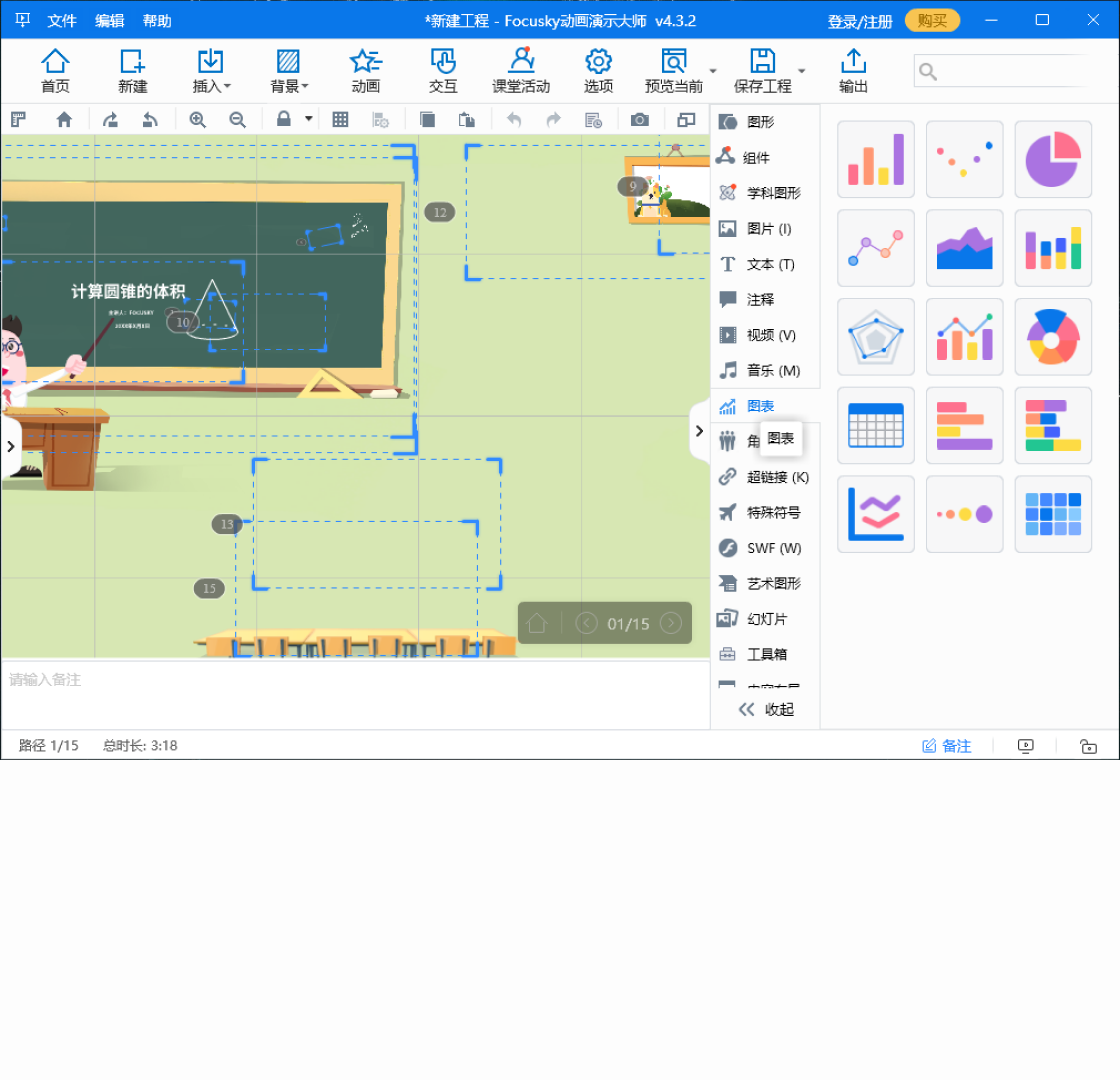The image size is (1120, 1080).
Task: Toggle the unlock icon in status bar
Action: click(1088, 746)
